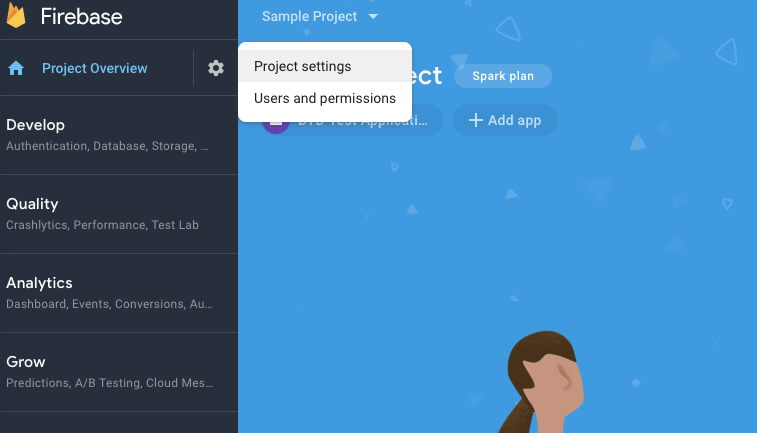Click the Crashlytics, Performance, Test Lab subtitle
The height and width of the screenshot is (433, 757).
coord(102,225)
